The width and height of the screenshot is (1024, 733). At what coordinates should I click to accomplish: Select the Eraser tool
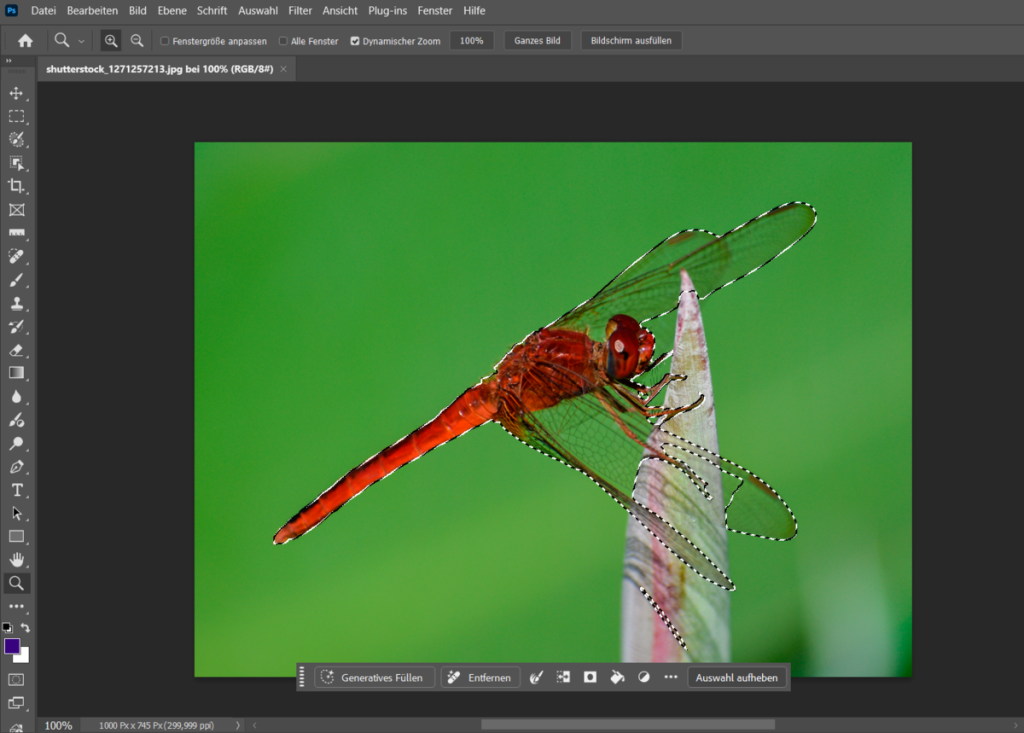tap(16, 350)
